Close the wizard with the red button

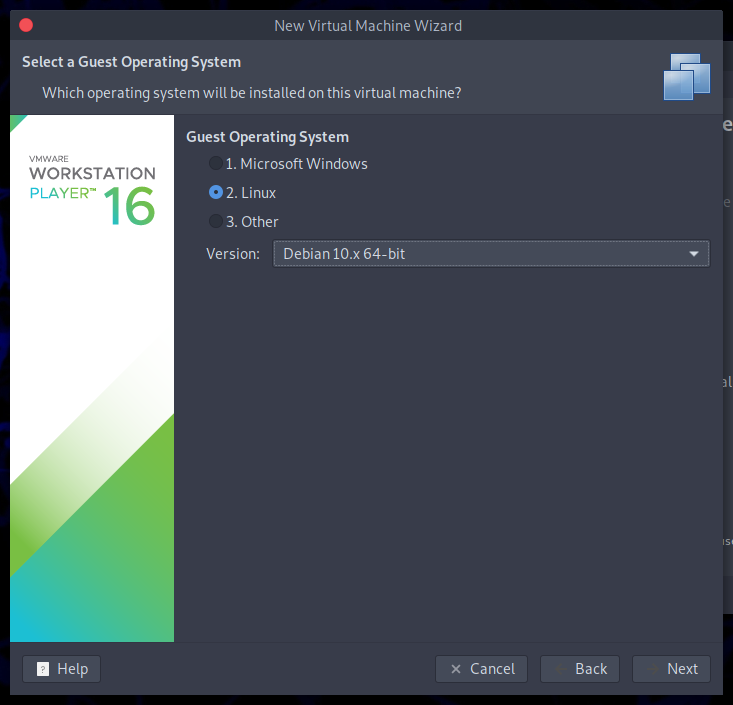25,25
